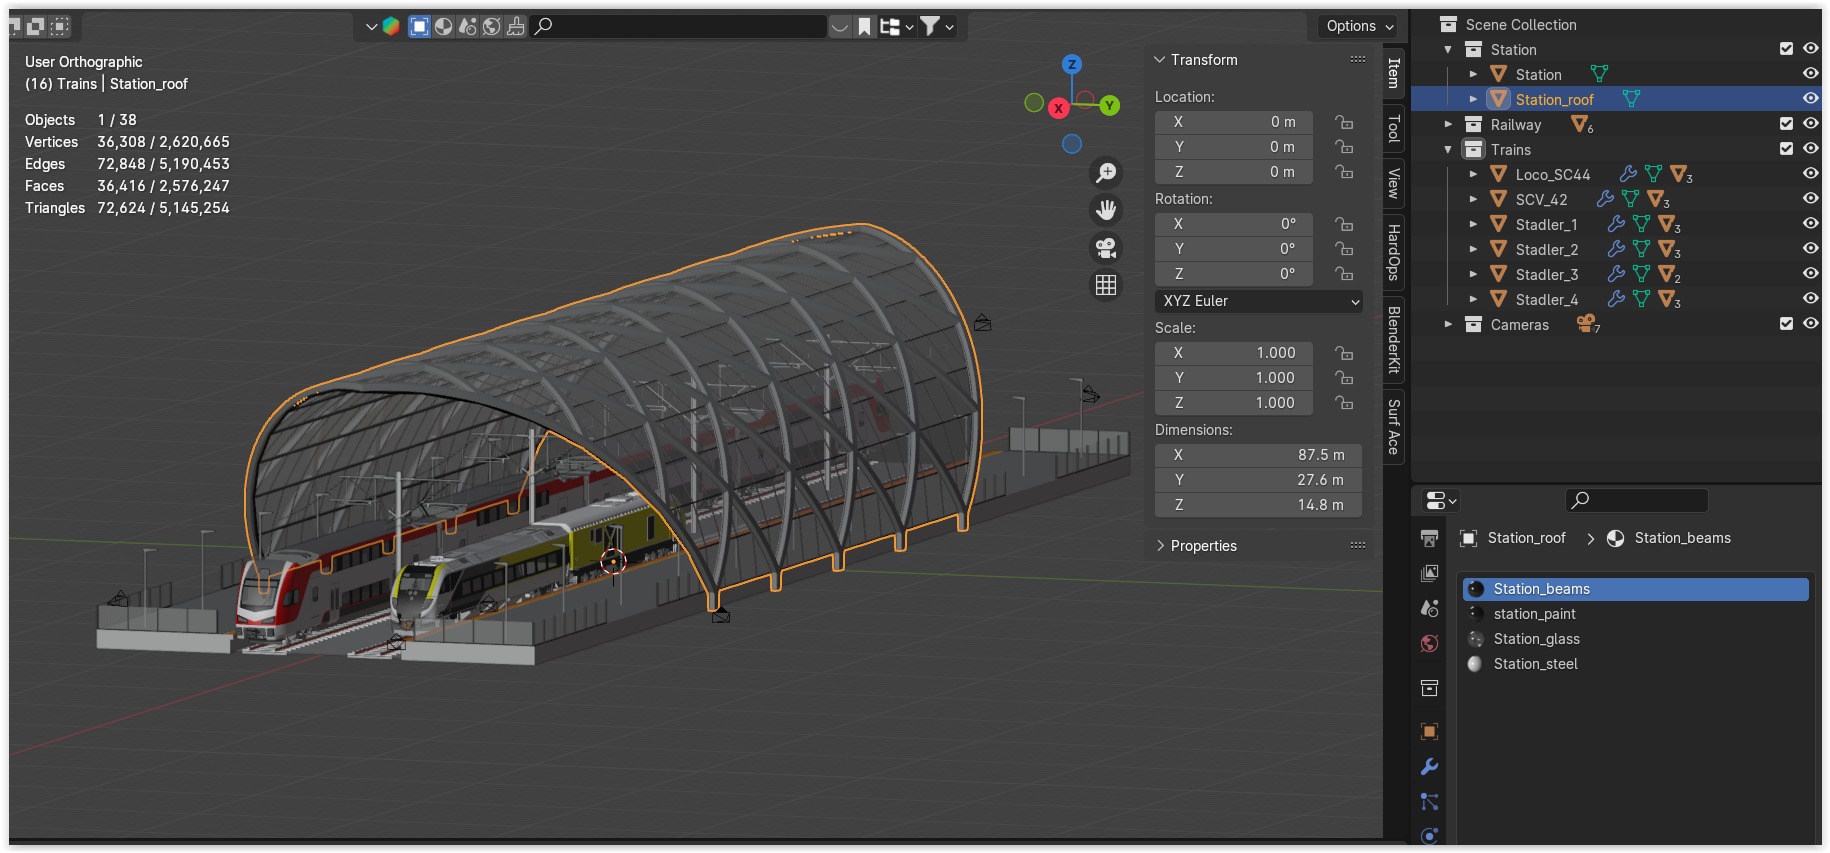
Task: Toggle the Station collection checkbox
Action: click(x=1786, y=49)
